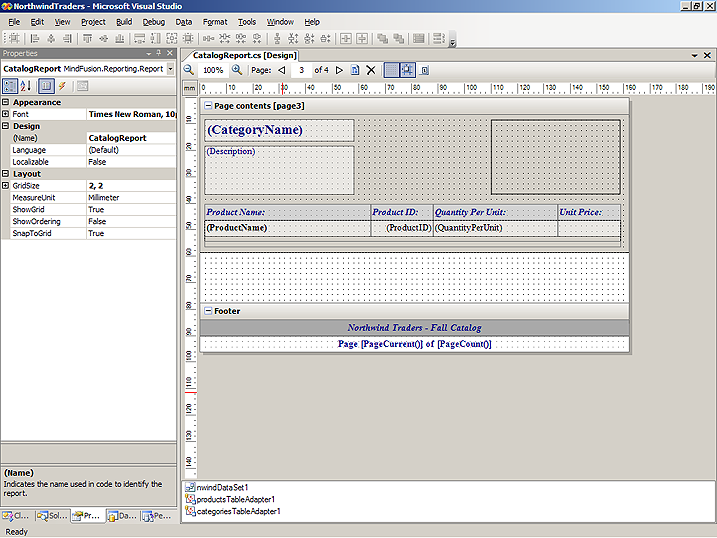The image size is (717, 538).
Task: Click the Size to Grid icon
Action: click(187, 38)
